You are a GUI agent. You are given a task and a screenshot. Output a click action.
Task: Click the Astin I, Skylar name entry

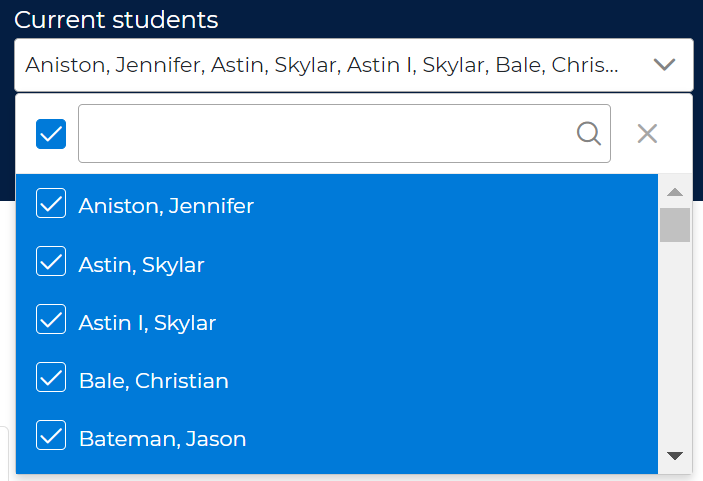(x=147, y=322)
